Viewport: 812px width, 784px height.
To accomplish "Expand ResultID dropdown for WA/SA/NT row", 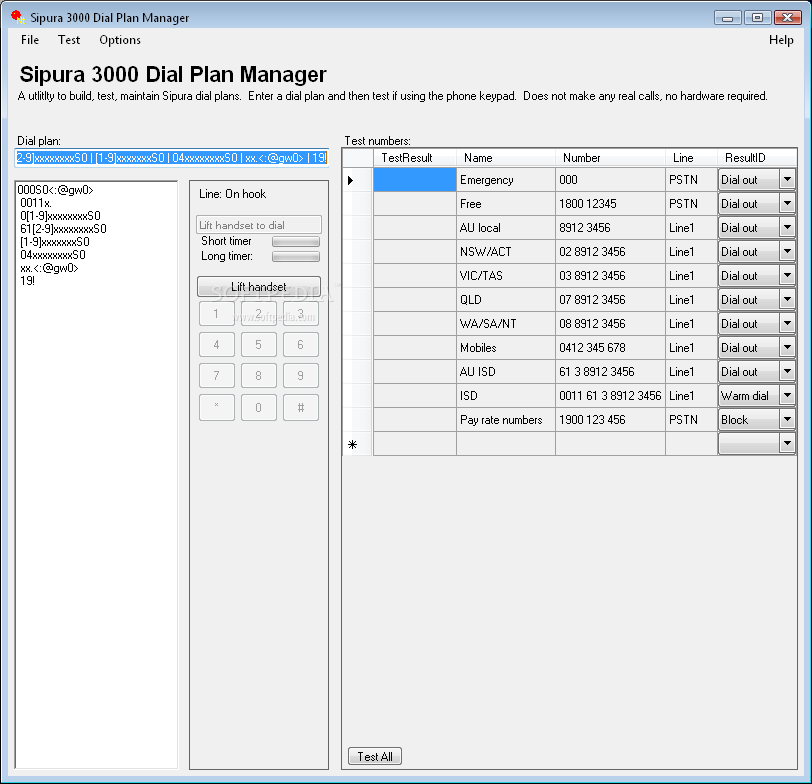I will 787,324.
